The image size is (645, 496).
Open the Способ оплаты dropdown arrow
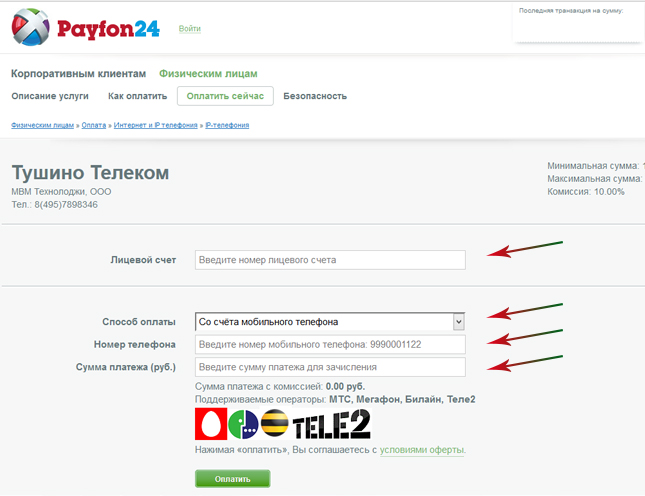coord(459,322)
